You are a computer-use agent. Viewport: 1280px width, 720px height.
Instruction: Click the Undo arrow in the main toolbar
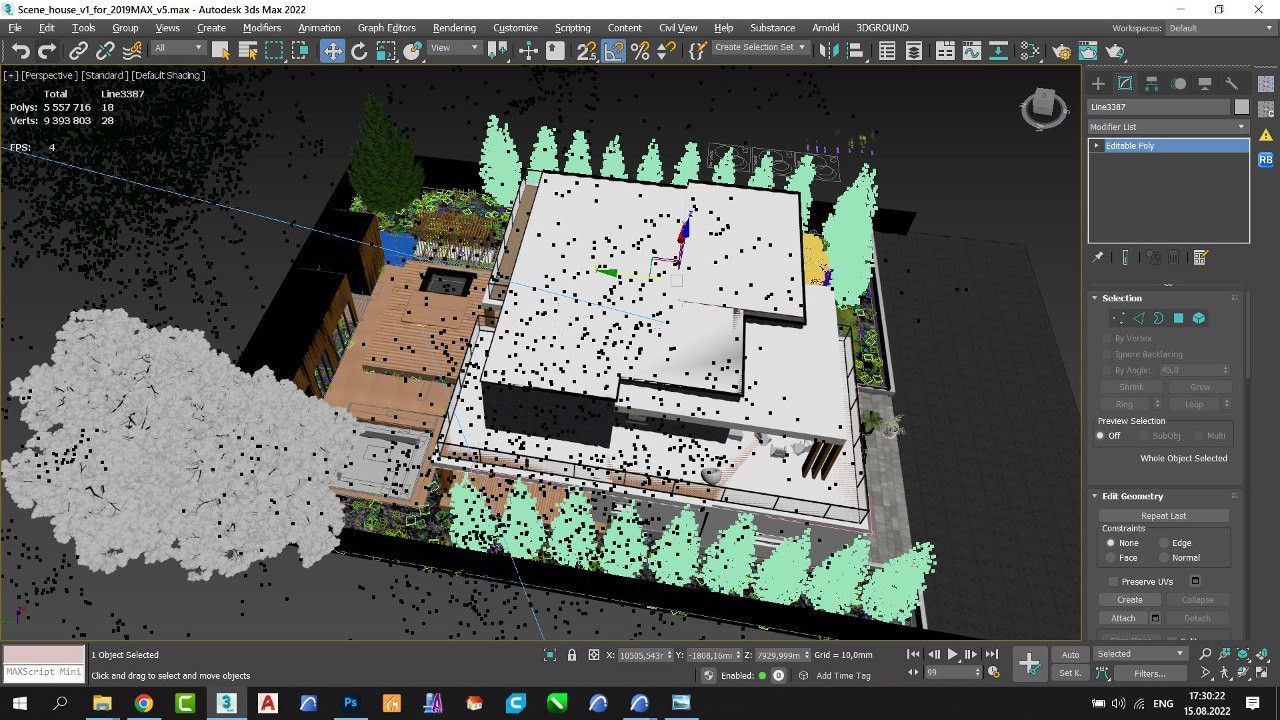(x=21, y=51)
